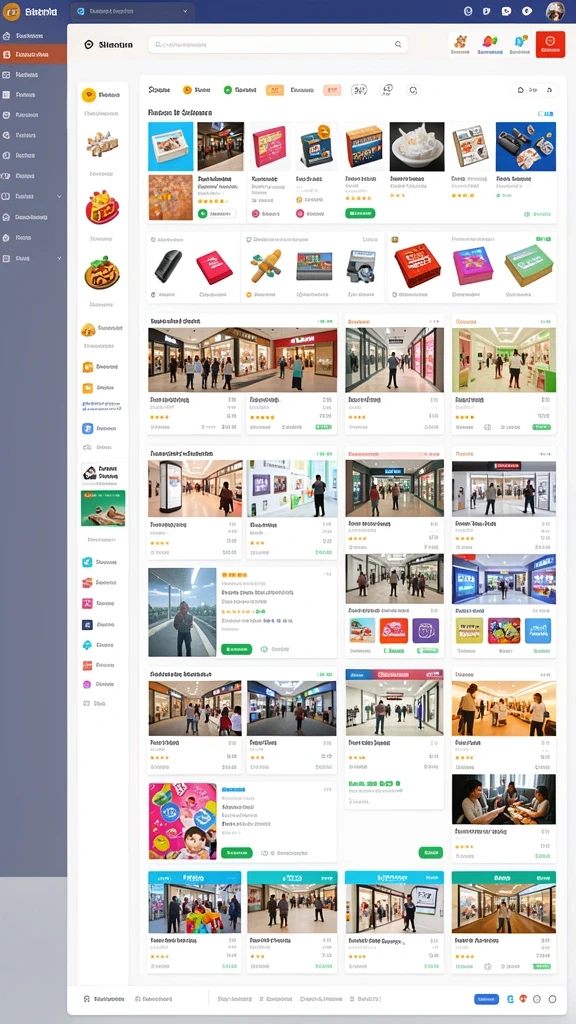The height and width of the screenshot is (1024, 576).
Task: Choose the red gift box category icon
Action: (103, 208)
